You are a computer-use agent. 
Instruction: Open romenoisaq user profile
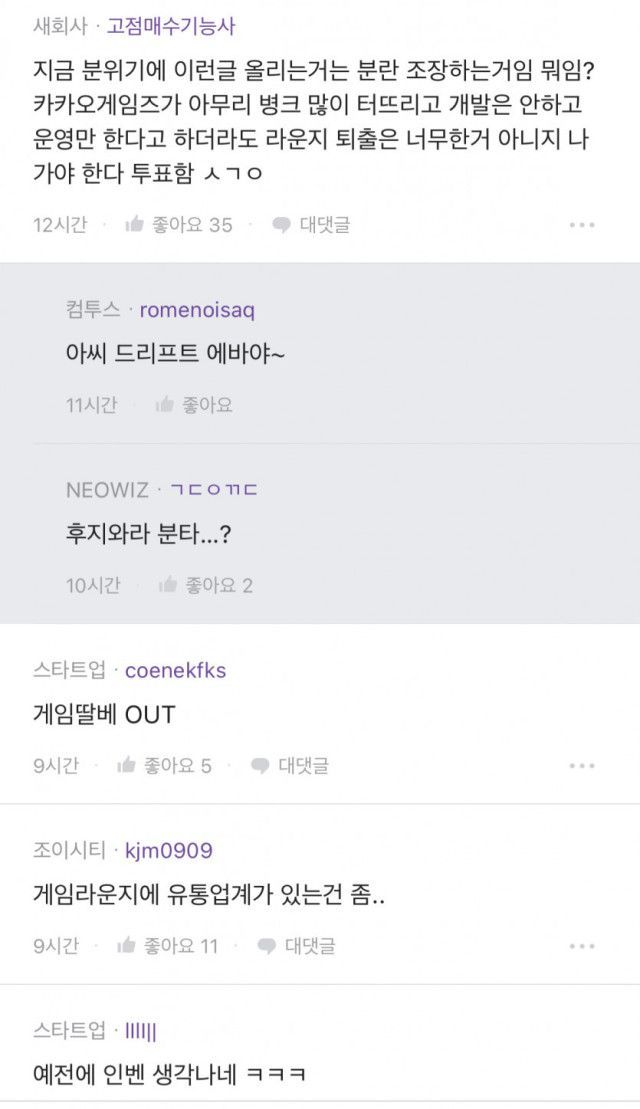tap(197, 310)
